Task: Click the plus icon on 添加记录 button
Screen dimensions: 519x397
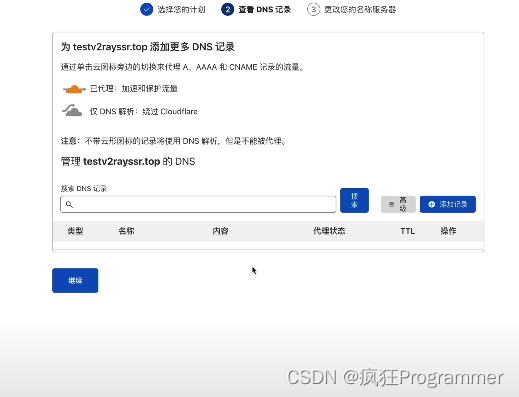Action: (x=431, y=204)
